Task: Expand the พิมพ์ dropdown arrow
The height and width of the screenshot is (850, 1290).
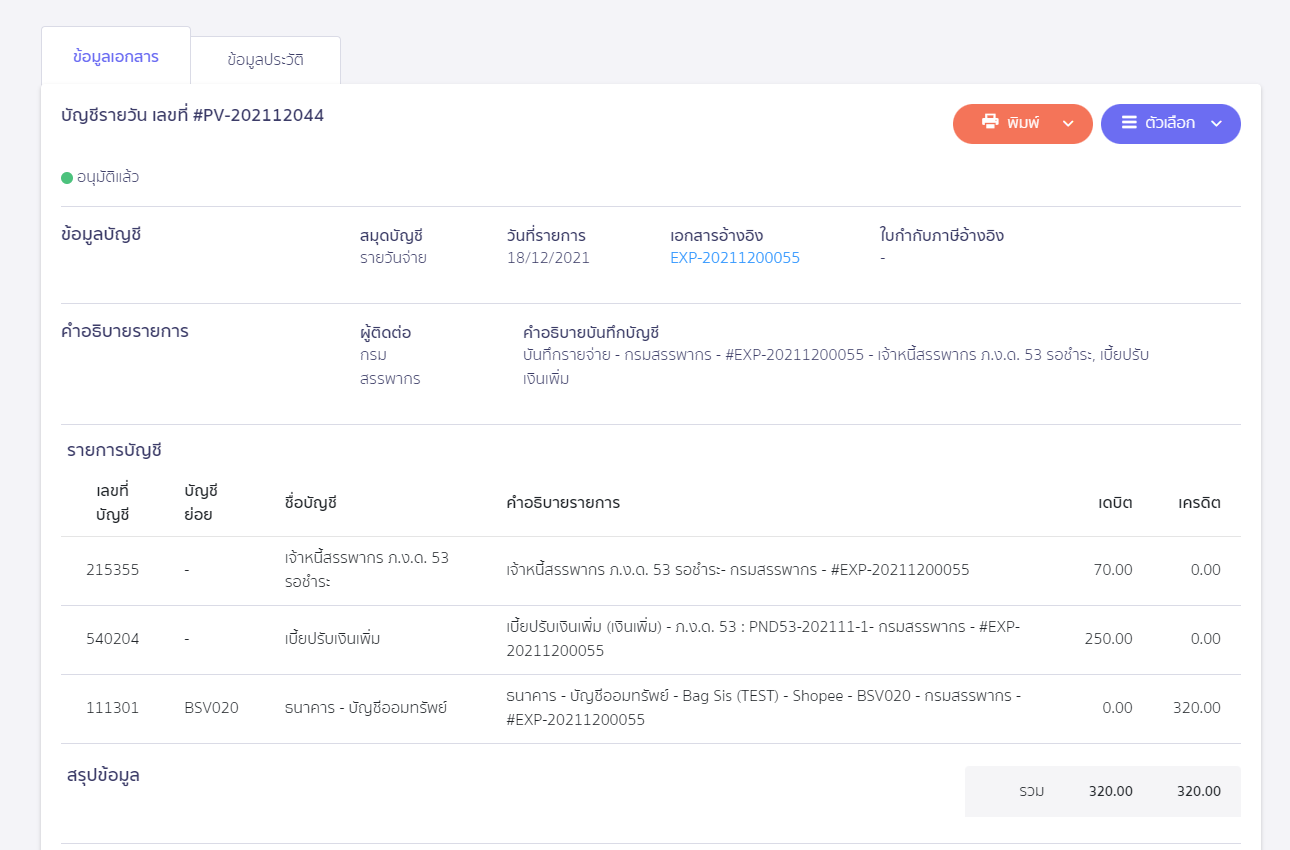Action: 1068,124
